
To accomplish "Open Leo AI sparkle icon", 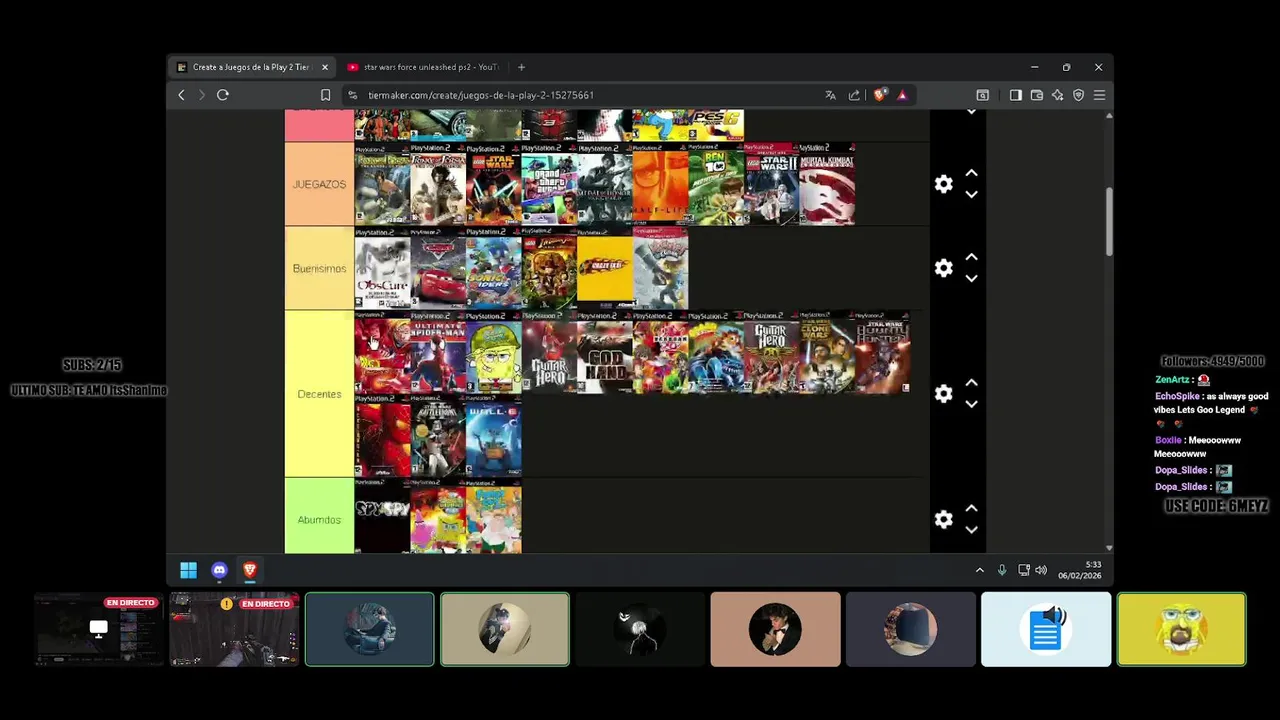I will 1058,95.
